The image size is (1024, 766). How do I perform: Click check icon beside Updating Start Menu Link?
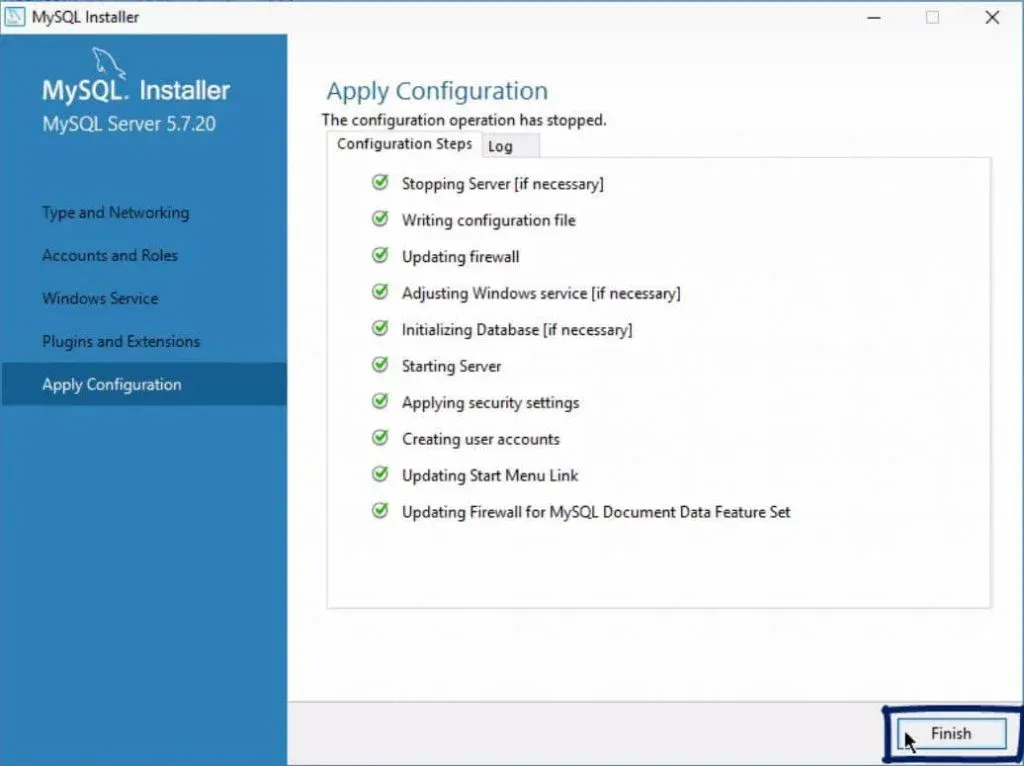380,475
